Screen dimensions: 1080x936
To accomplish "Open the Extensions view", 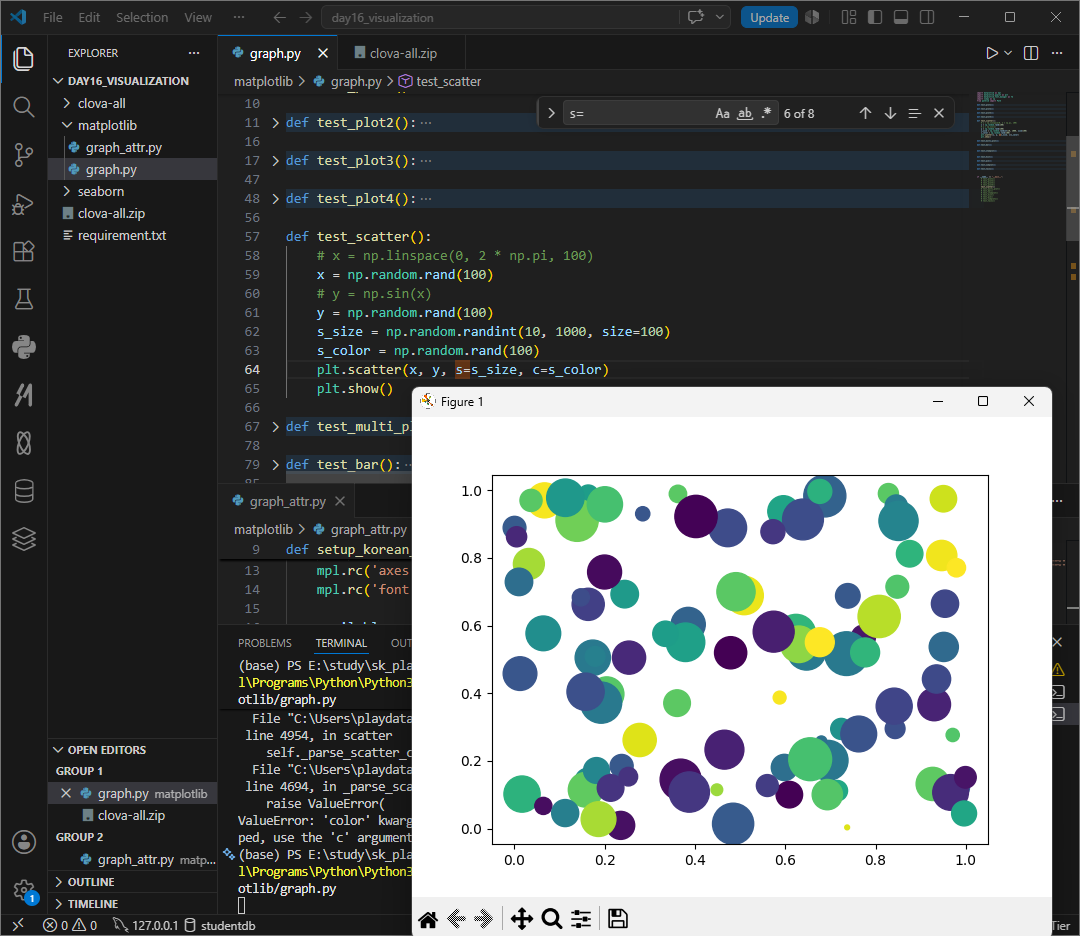I will pyautogui.click(x=23, y=251).
